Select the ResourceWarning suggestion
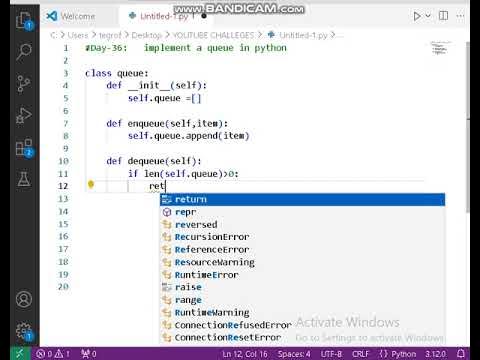The width and height of the screenshot is (480, 360). [x=302, y=262]
